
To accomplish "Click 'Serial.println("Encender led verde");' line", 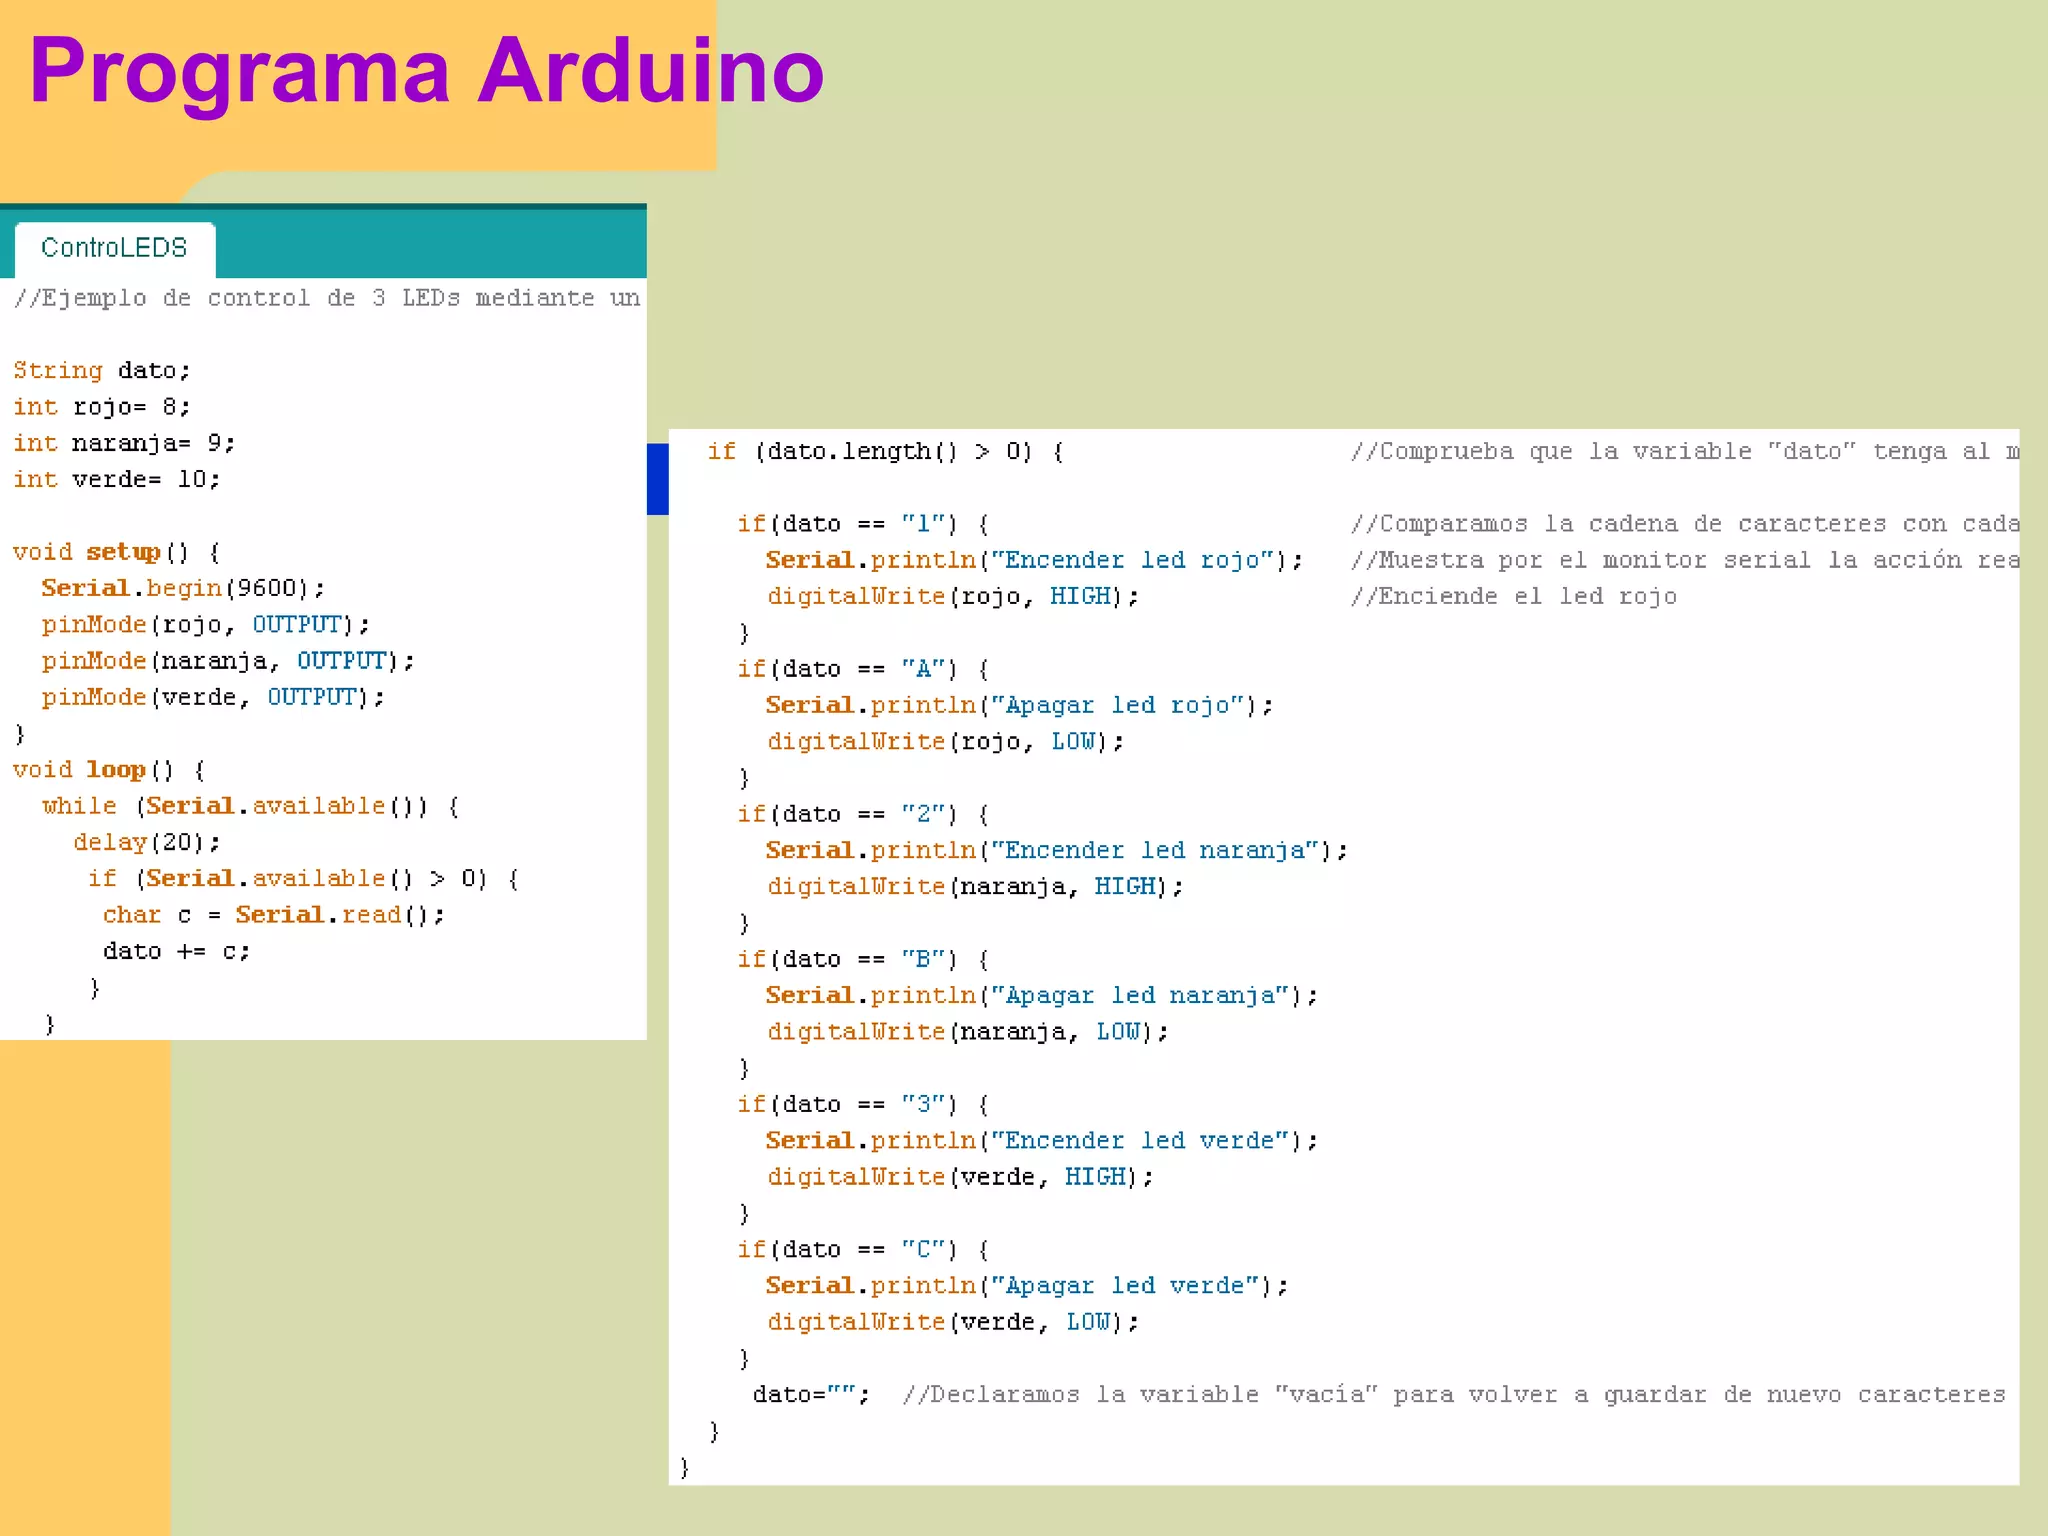I will 1042,1140.
